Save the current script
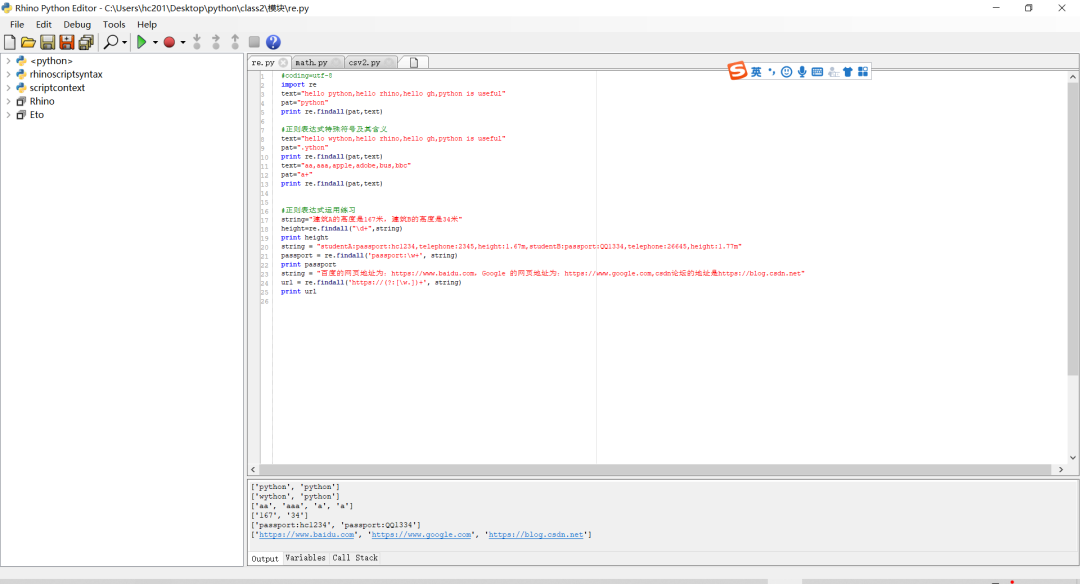This screenshot has height=584, width=1080. point(48,42)
